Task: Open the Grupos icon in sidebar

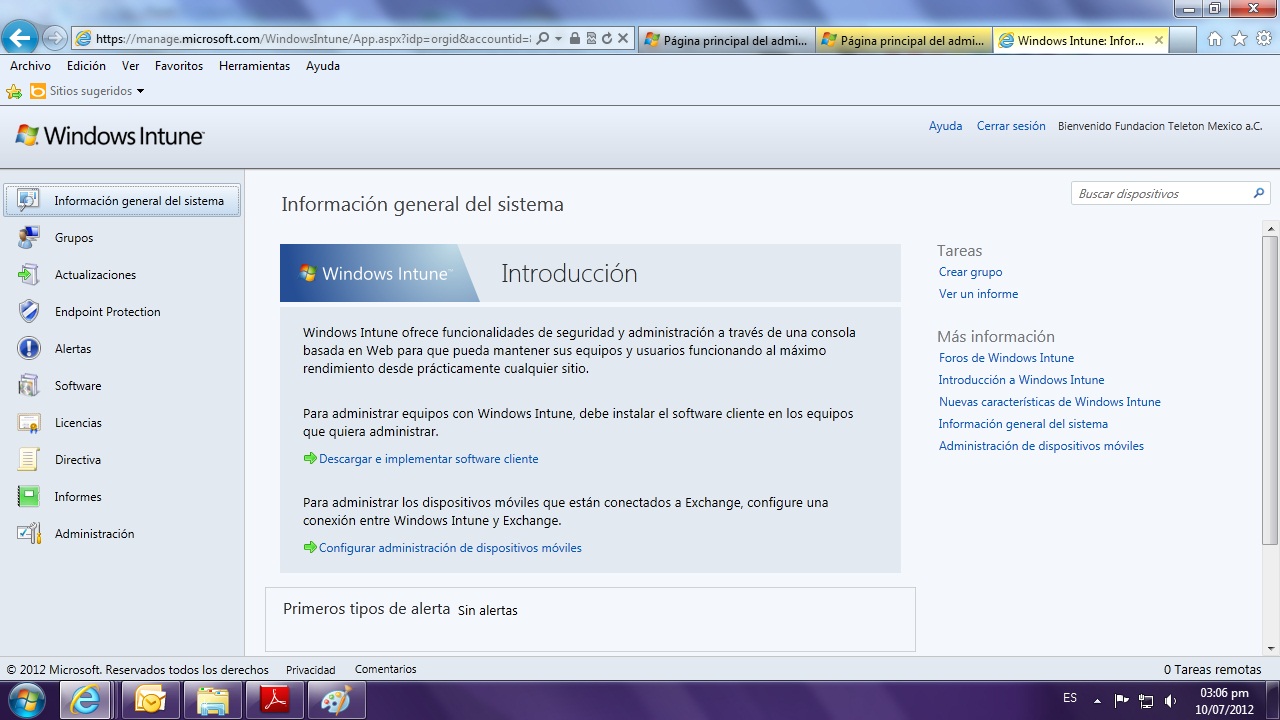Action: (29, 237)
